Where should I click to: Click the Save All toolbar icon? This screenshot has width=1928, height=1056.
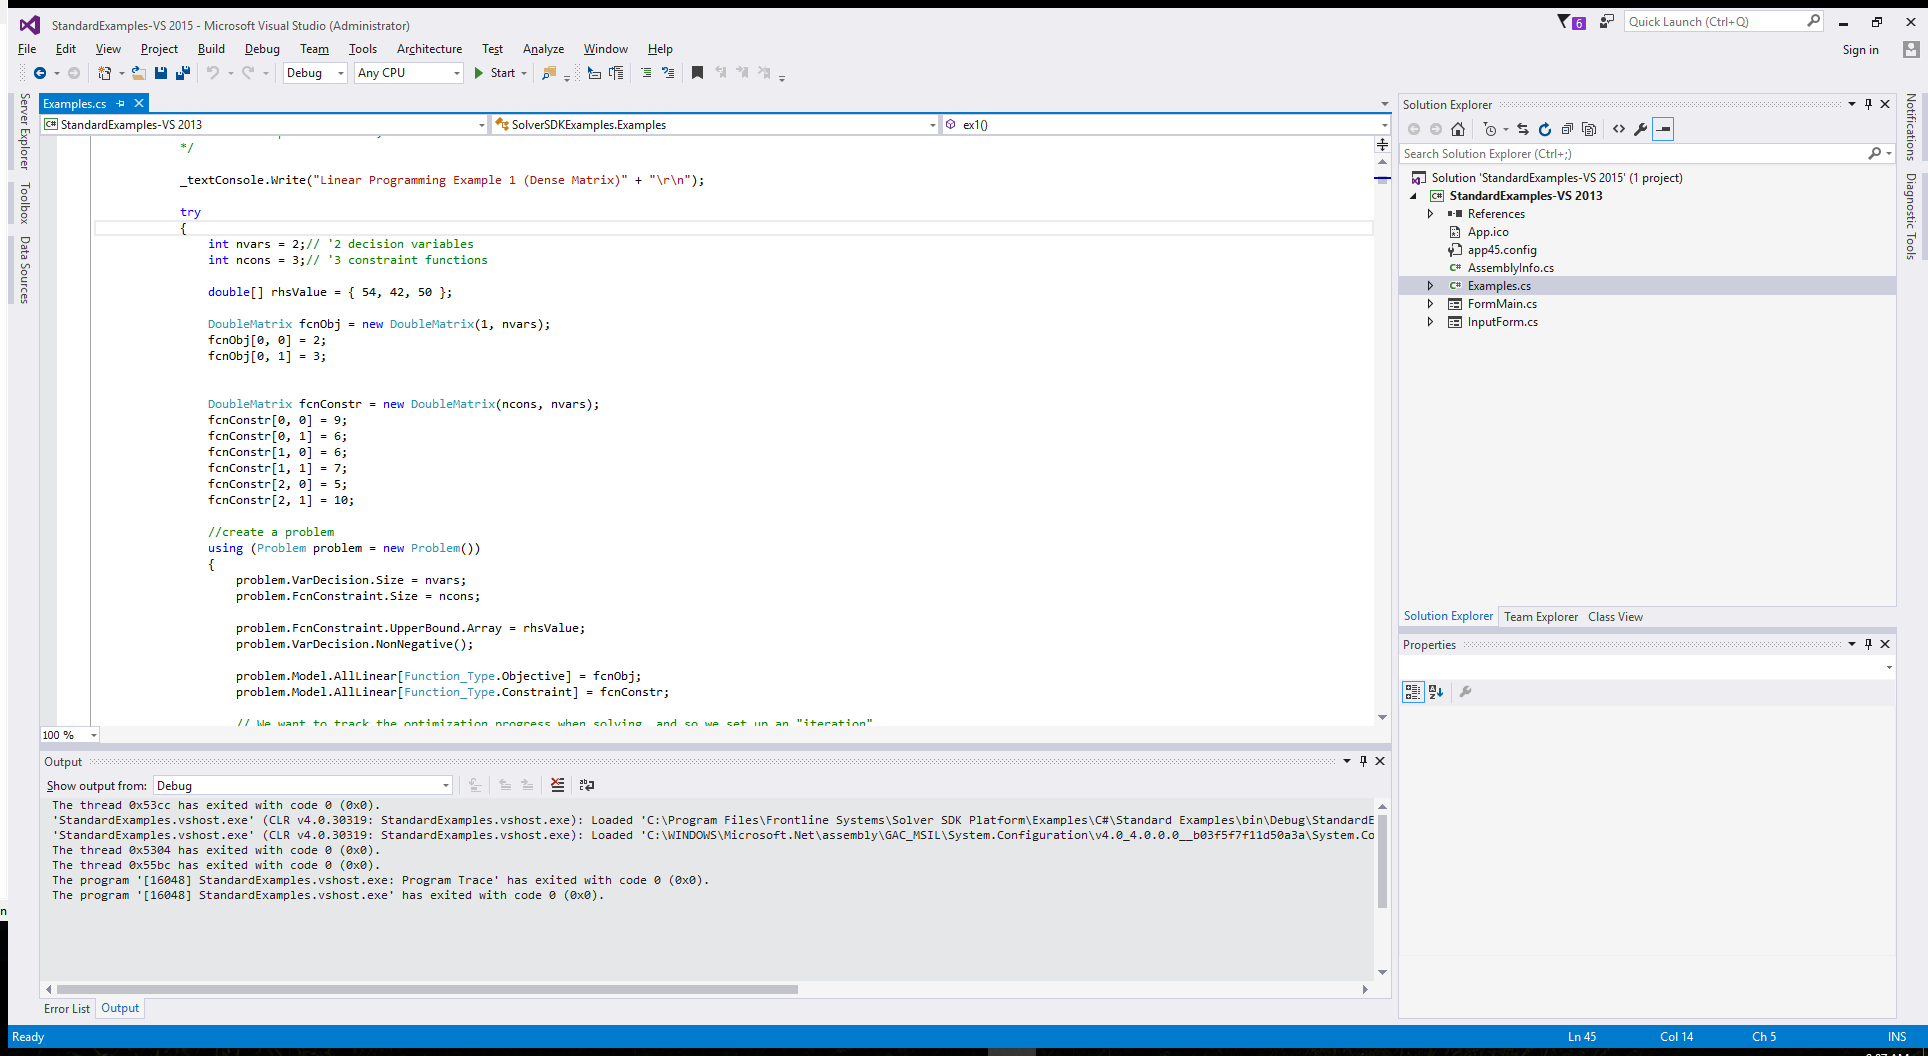point(182,73)
